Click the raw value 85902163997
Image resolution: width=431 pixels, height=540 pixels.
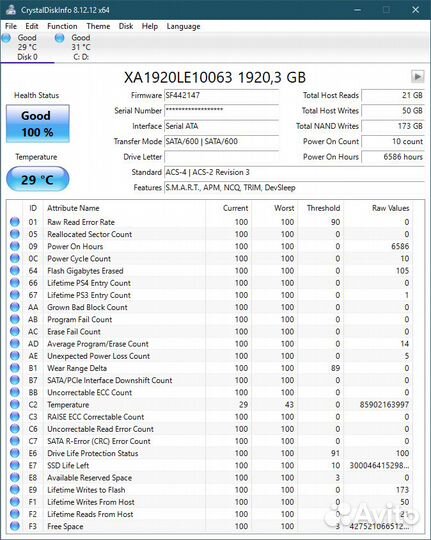pos(384,404)
